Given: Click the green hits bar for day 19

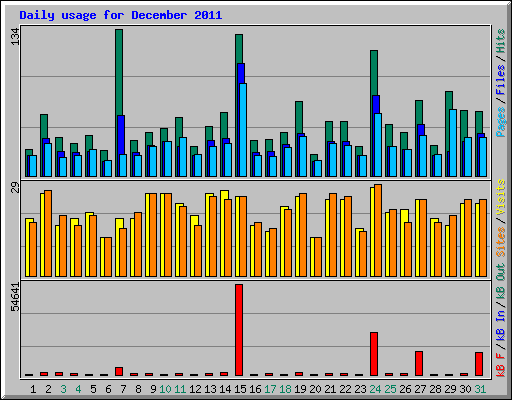Looking at the screenshot, I should pos(299,117).
